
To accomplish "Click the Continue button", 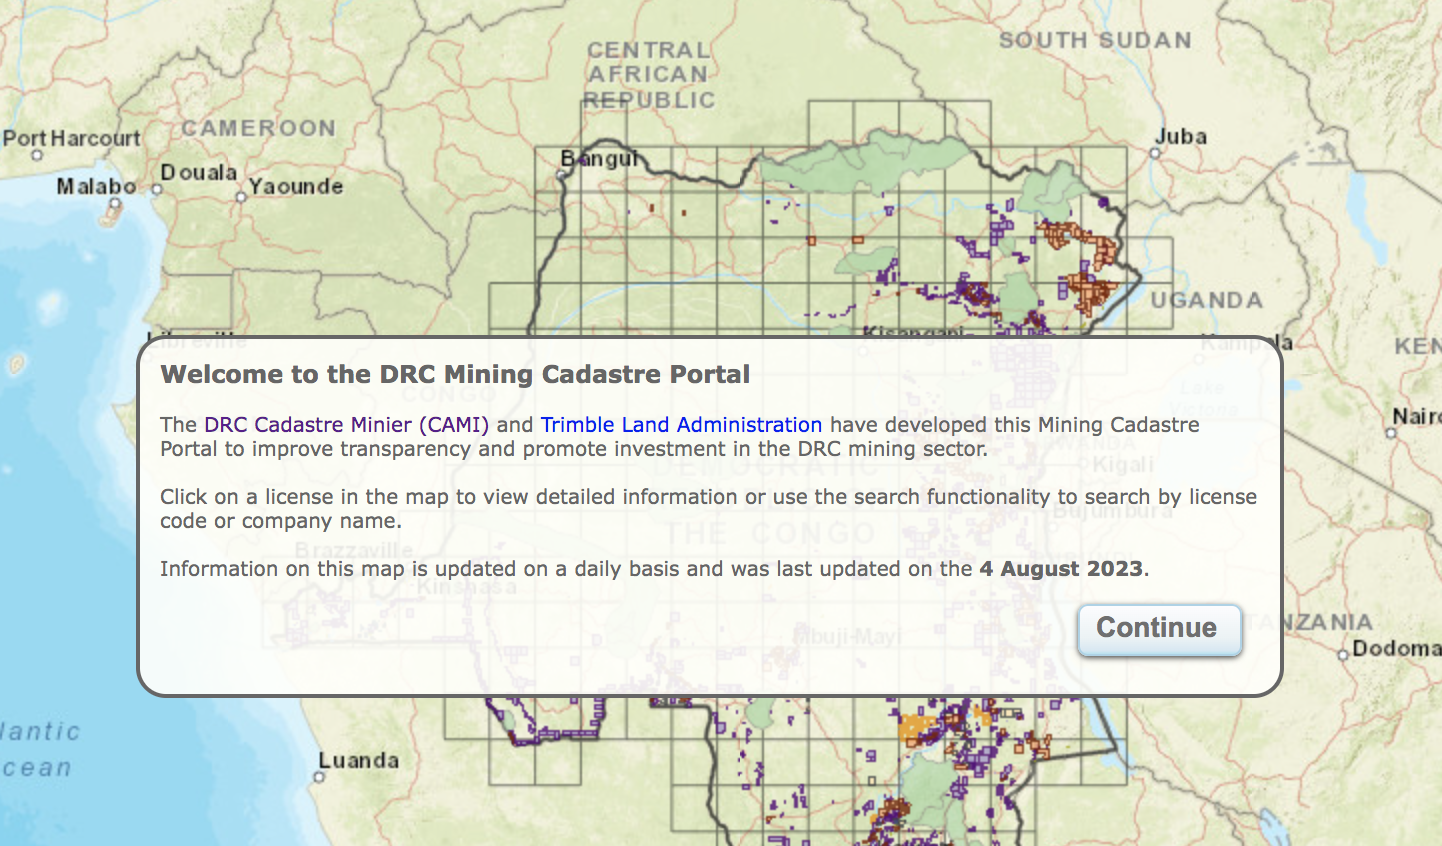I will coord(1159,629).
